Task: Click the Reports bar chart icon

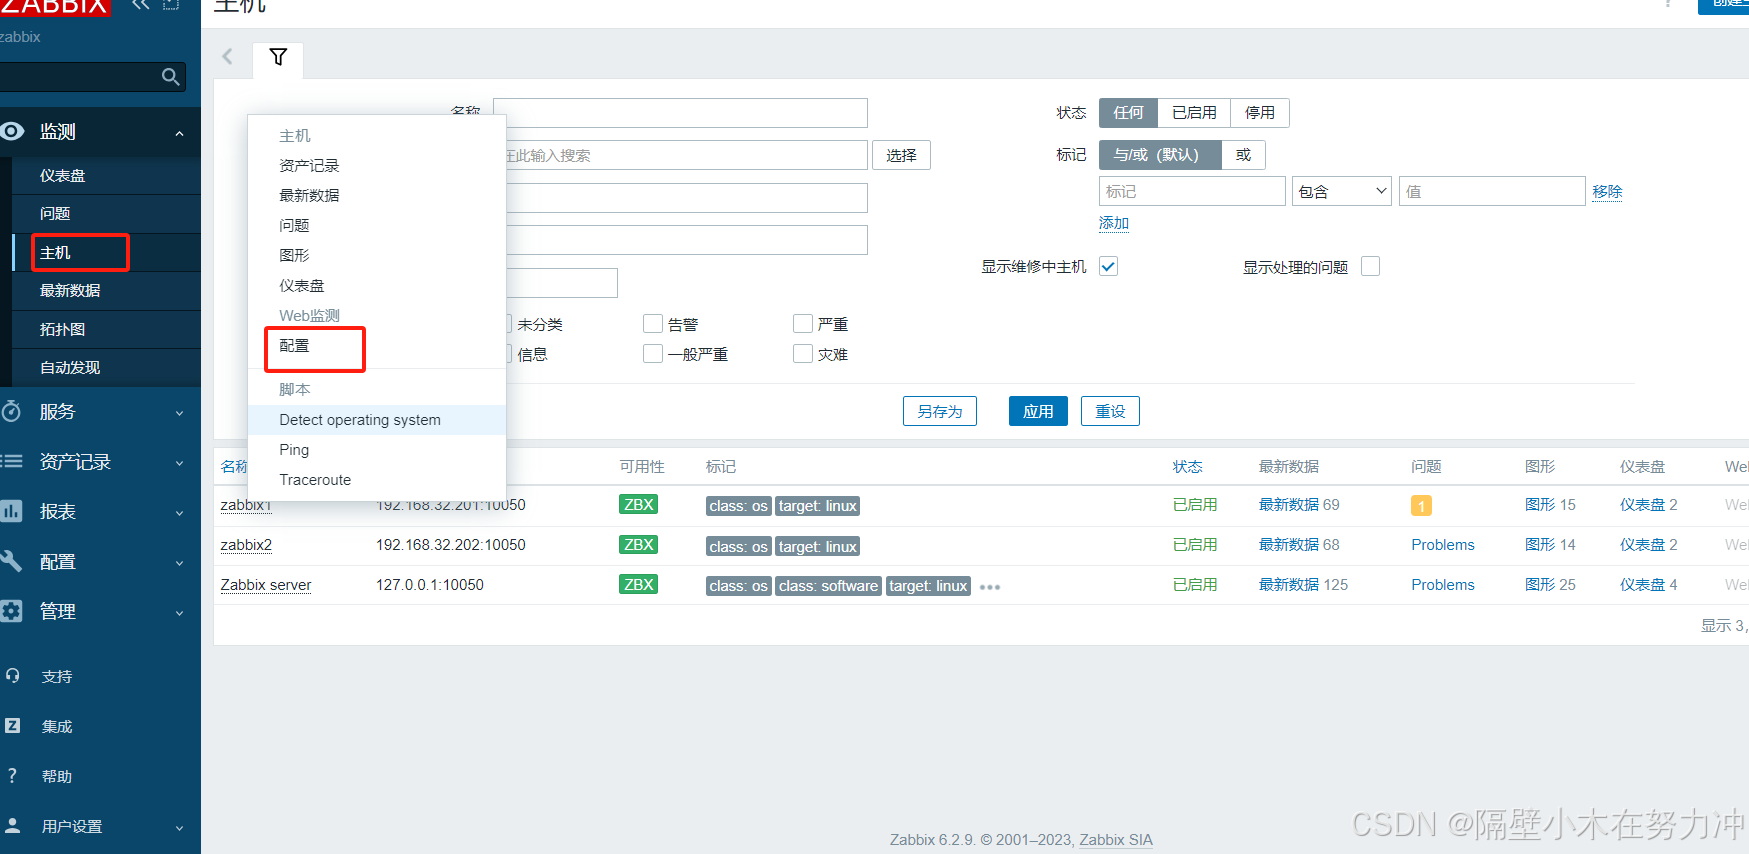Action: [11, 511]
